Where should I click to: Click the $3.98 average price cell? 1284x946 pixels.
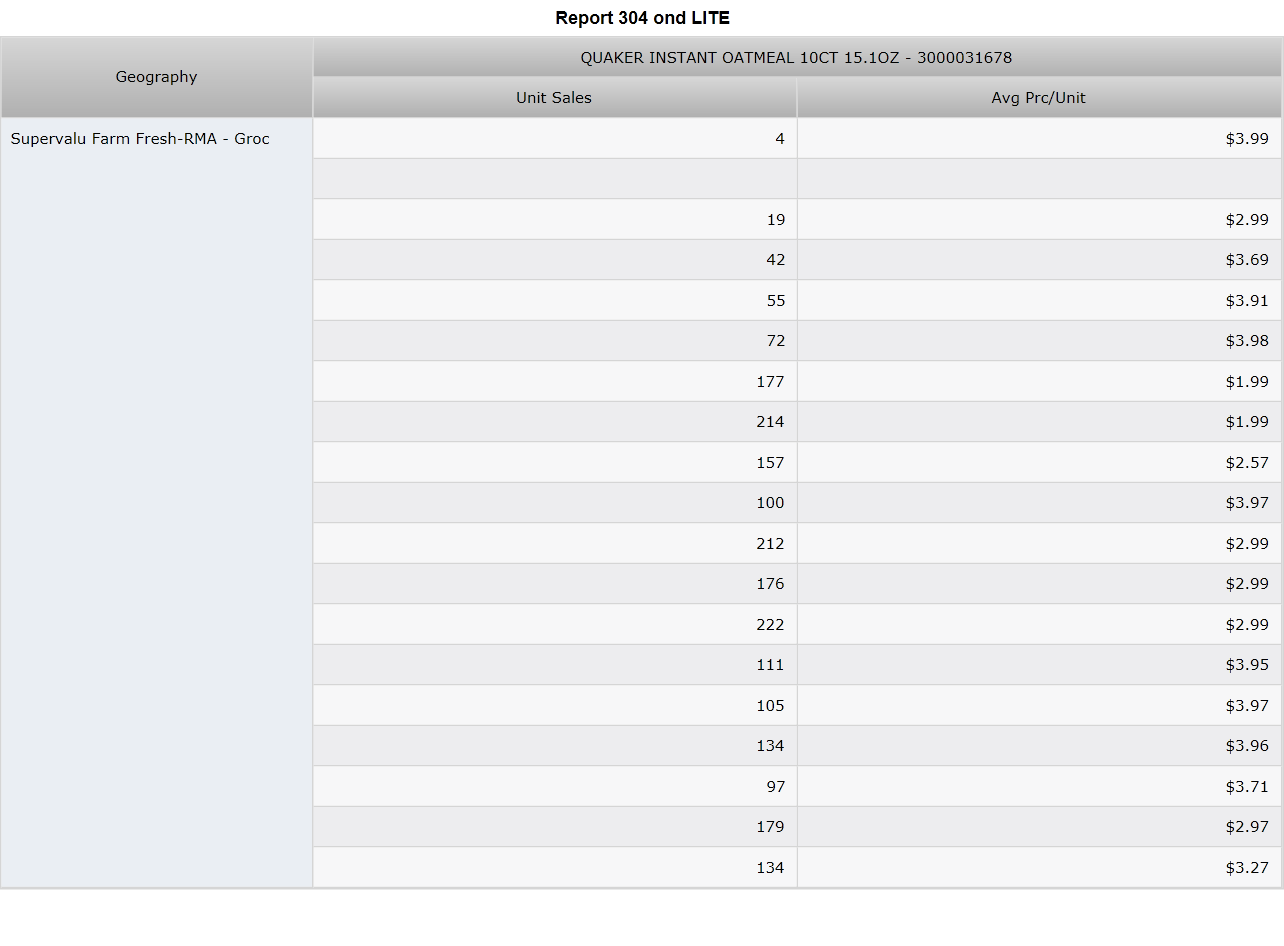(x=1039, y=341)
